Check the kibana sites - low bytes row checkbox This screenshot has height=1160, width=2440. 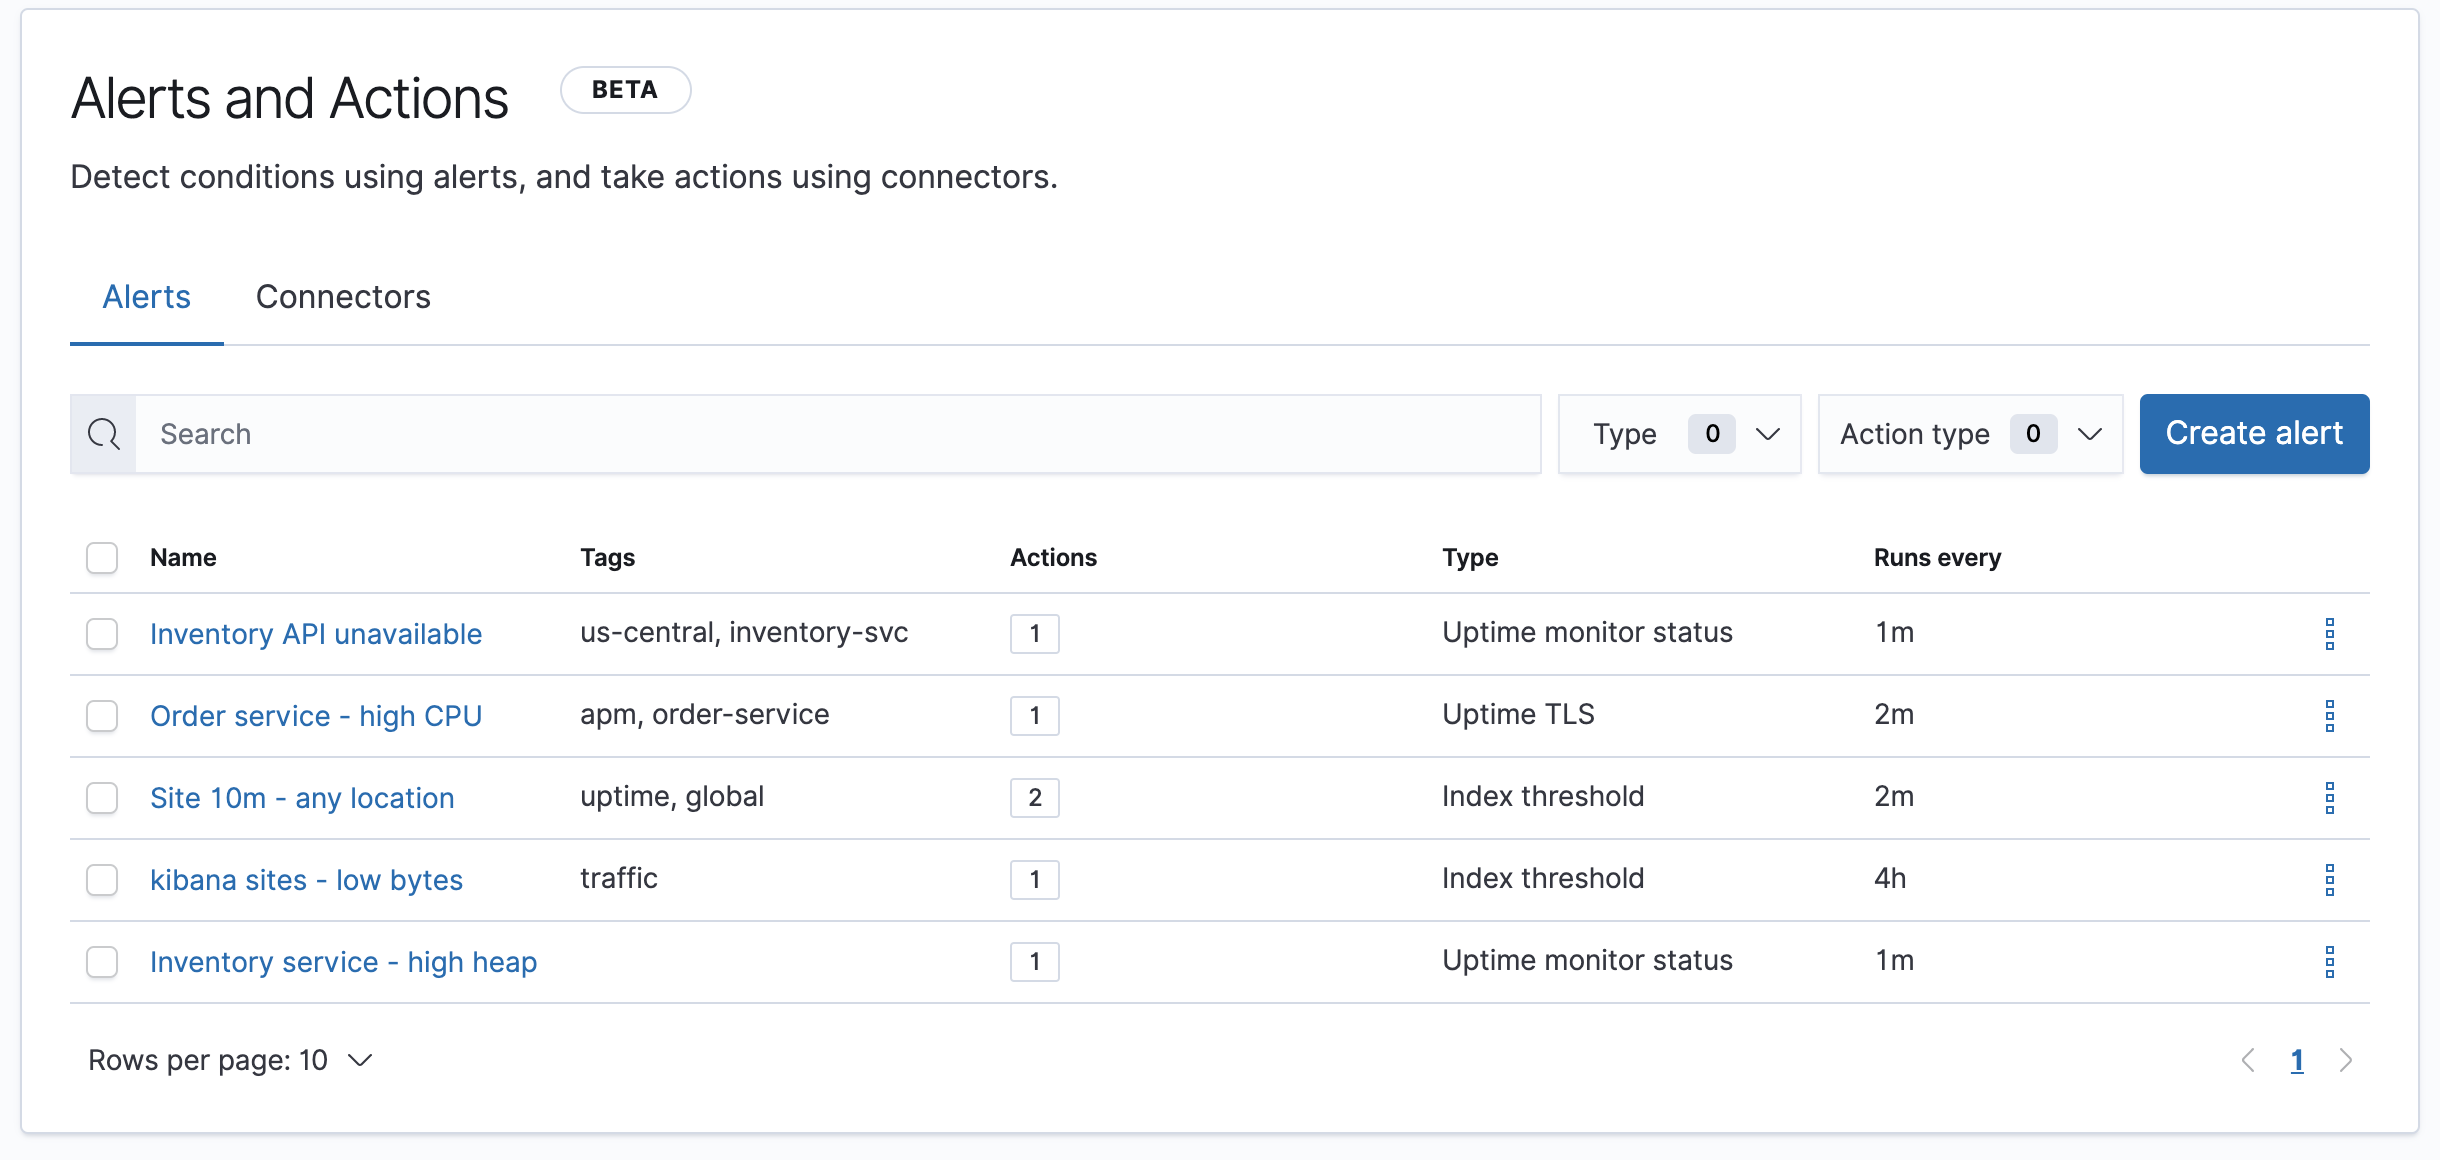pyautogui.click(x=102, y=880)
